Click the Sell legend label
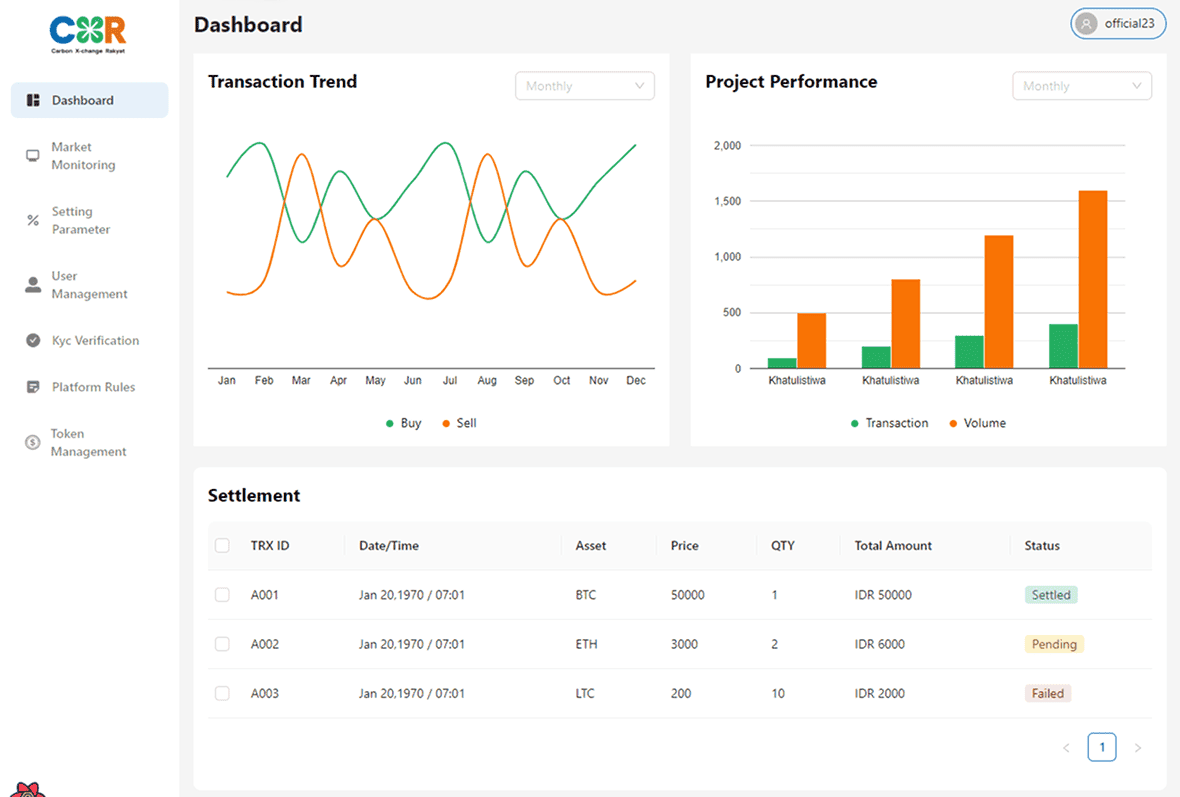Viewport: 1180px width, 797px height. pyautogui.click(x=467, y=424)
